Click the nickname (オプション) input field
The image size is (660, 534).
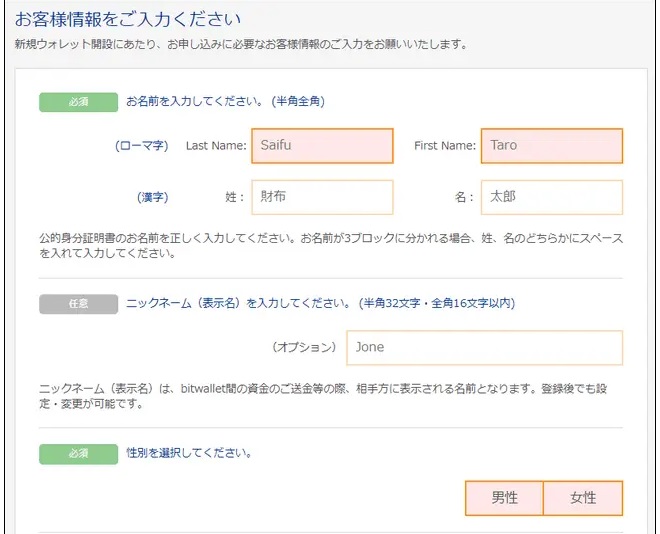(484, 348)
